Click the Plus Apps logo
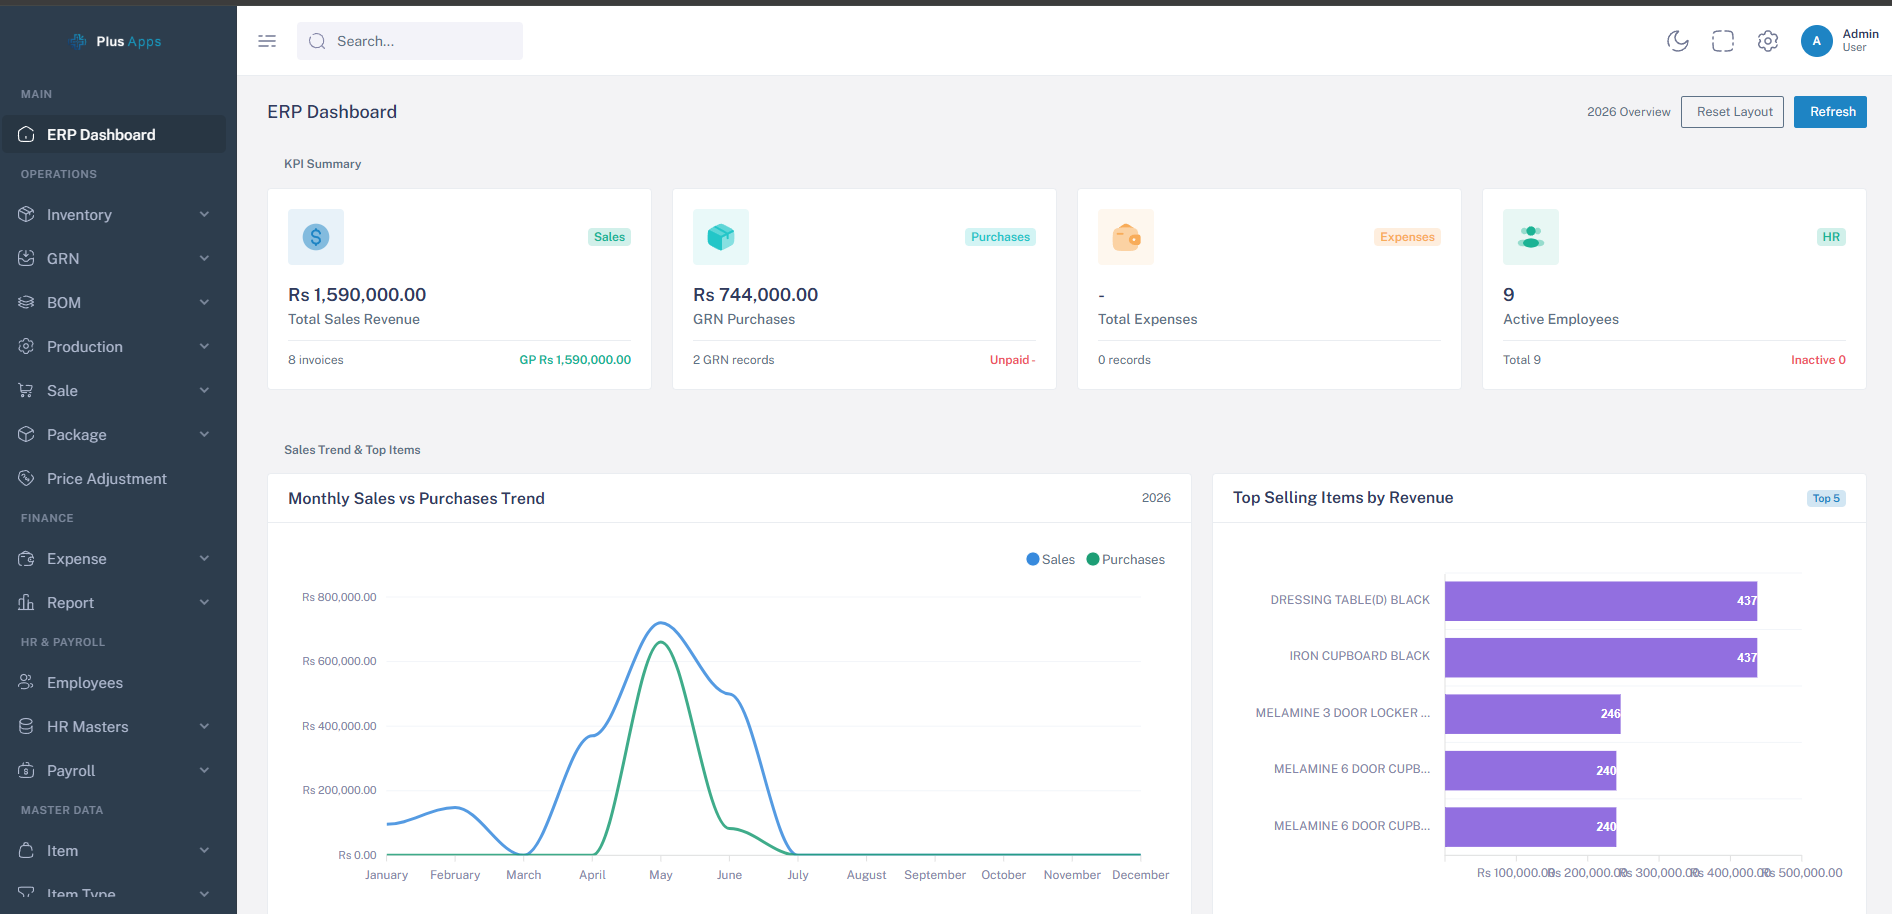The width and height of the screenshot is (1892, 914). (x=115, y=41)
